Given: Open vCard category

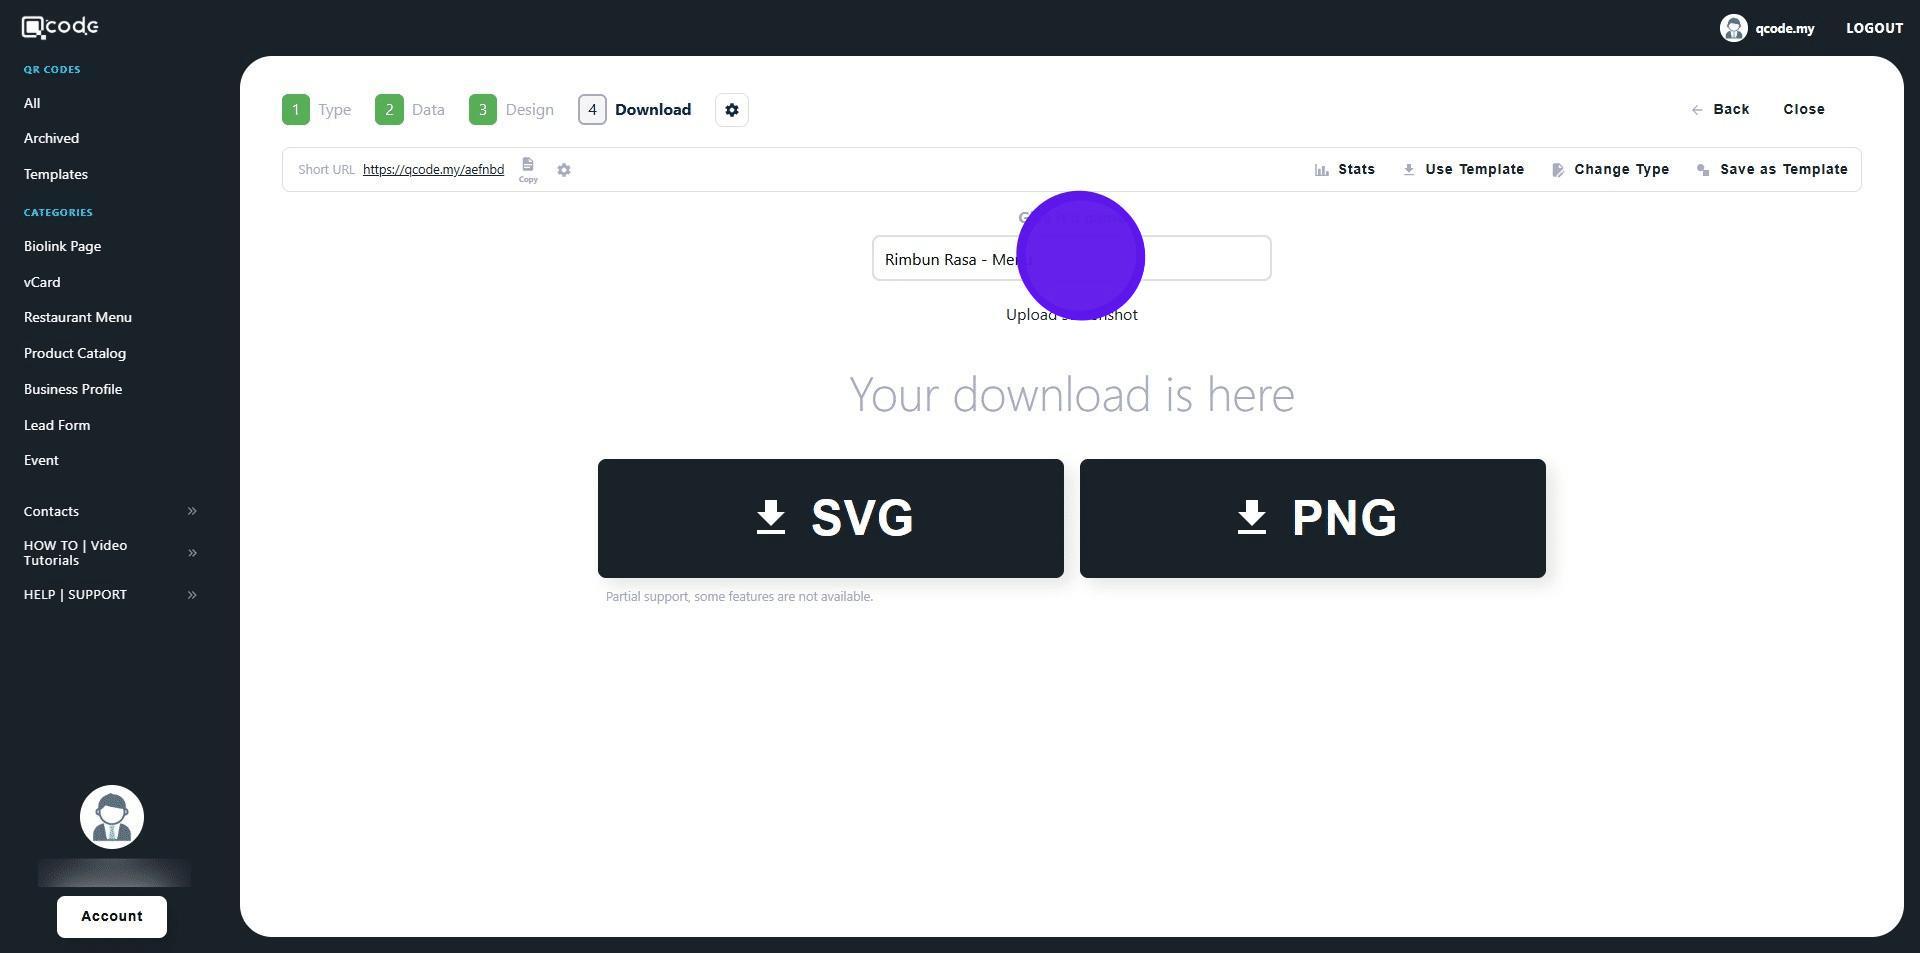Looking at the screenshot, I should click(42, 282).
